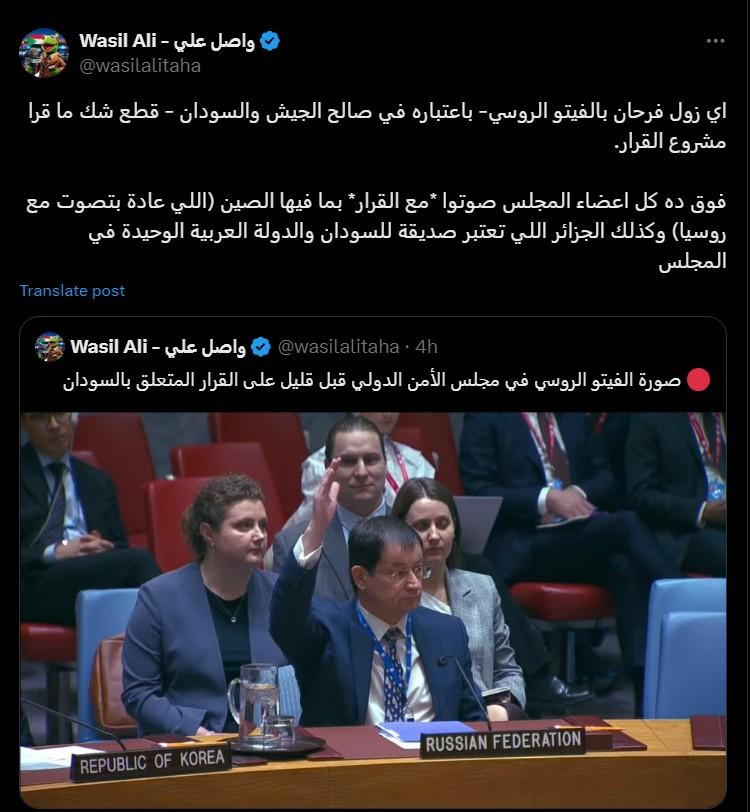Click the blue verified badge beside author name
Screen dimensions: 750x812
click(x=269, y=41)
